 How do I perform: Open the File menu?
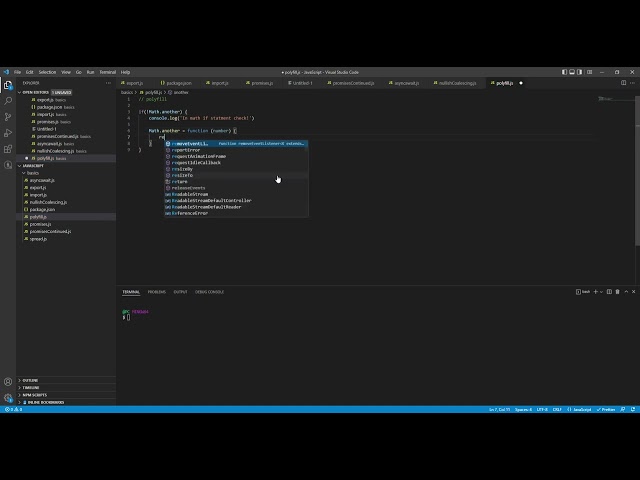pyautogui.click(x=18, y=72)
